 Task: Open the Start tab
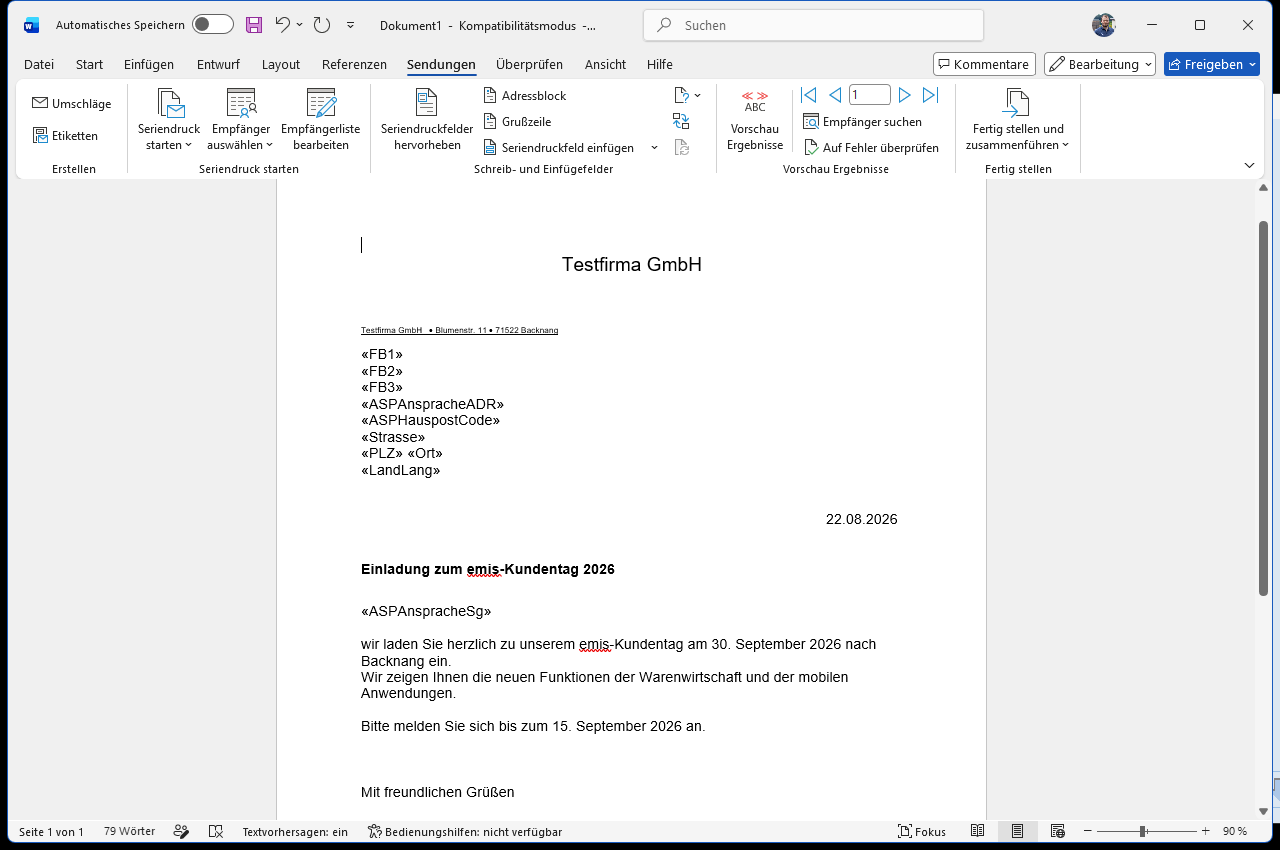click(89, 64)
